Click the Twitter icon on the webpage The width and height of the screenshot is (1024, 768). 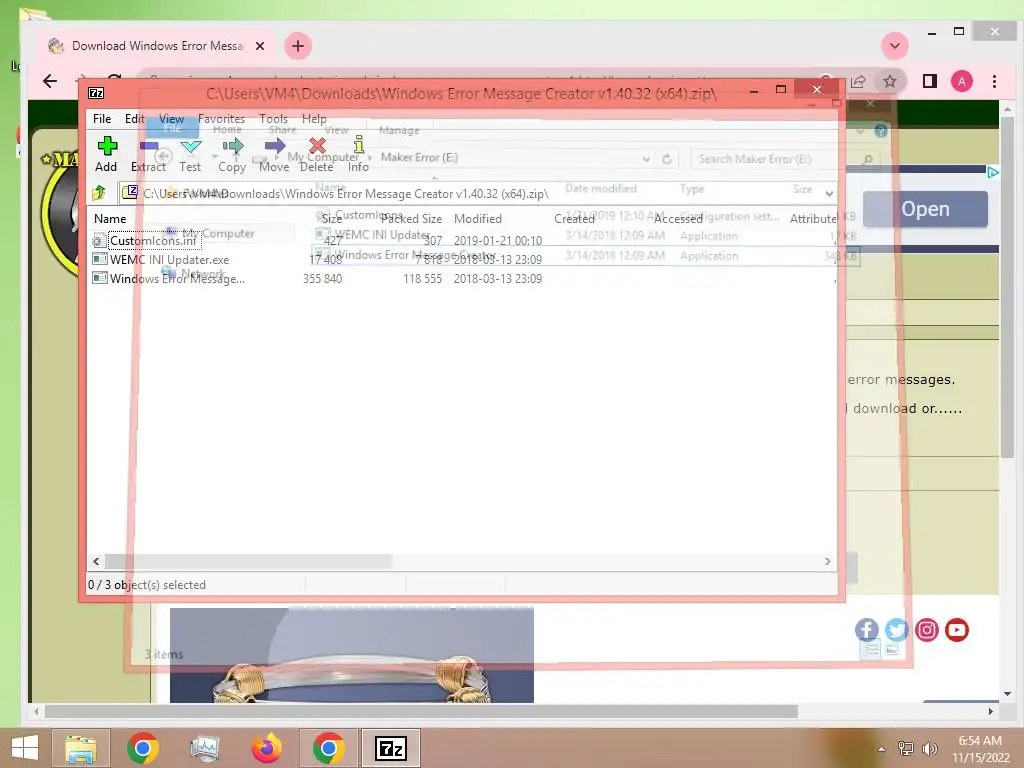click(897, 630)
